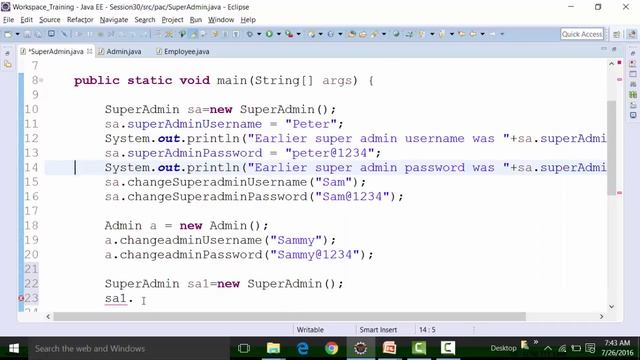640x360 pixels.
Task: Open the New dropdown arrow
Action: [18, 34]
